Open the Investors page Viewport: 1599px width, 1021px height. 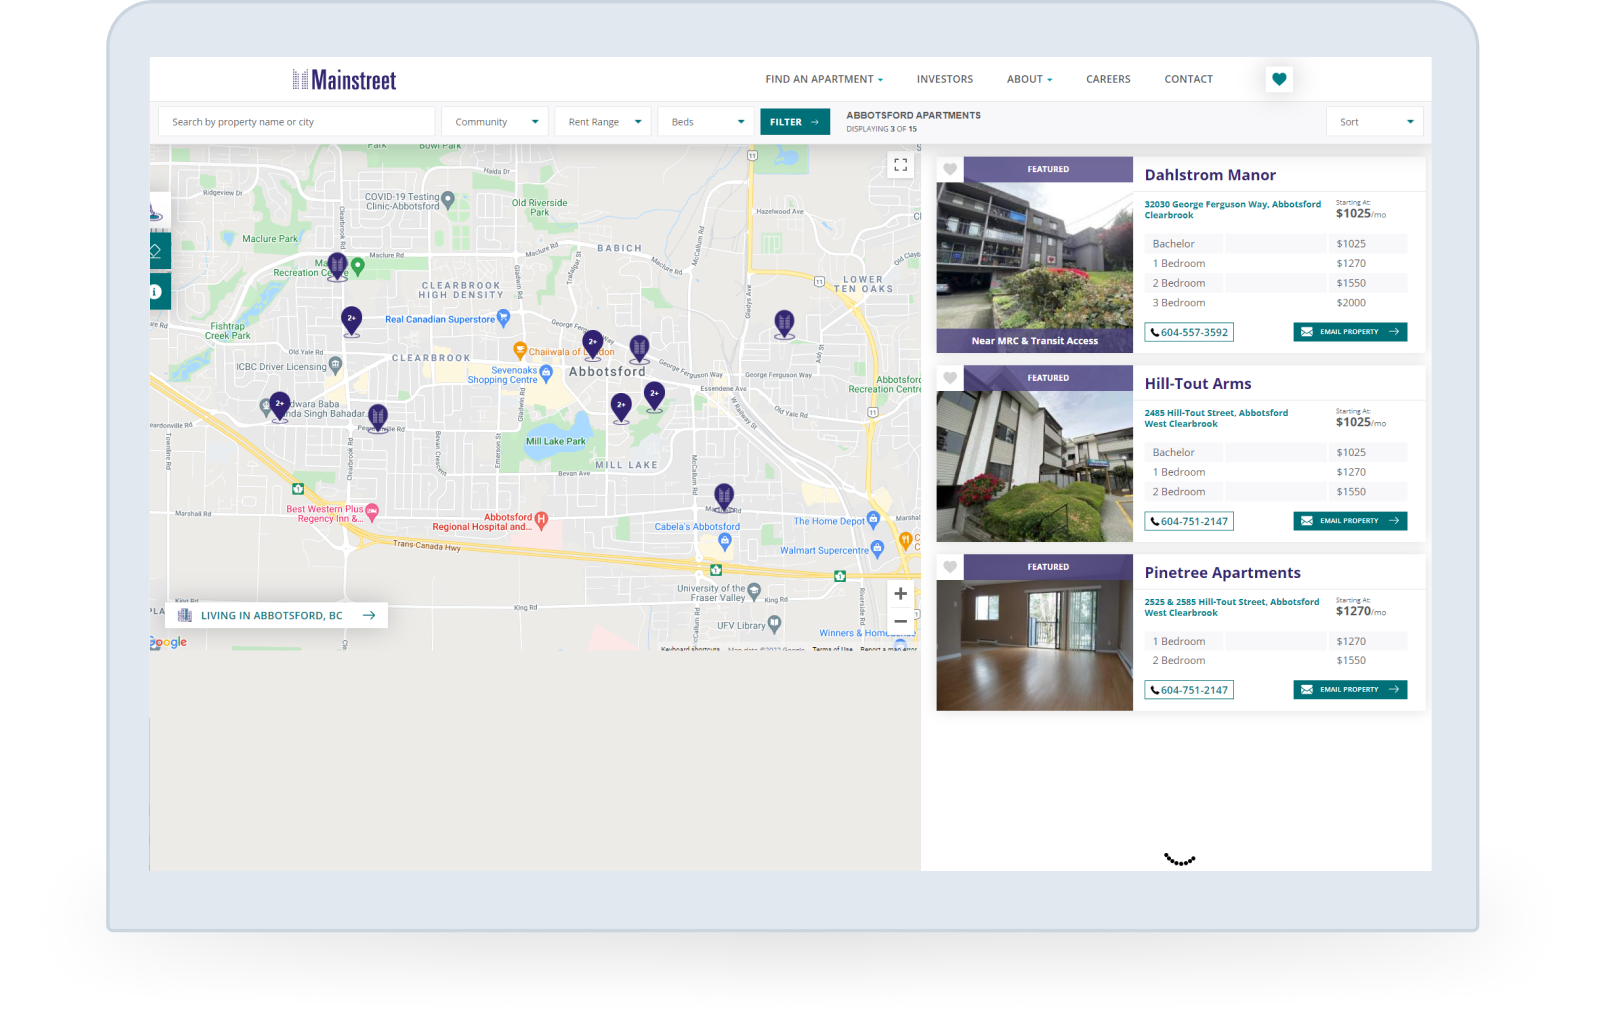(x=944, y=79)
